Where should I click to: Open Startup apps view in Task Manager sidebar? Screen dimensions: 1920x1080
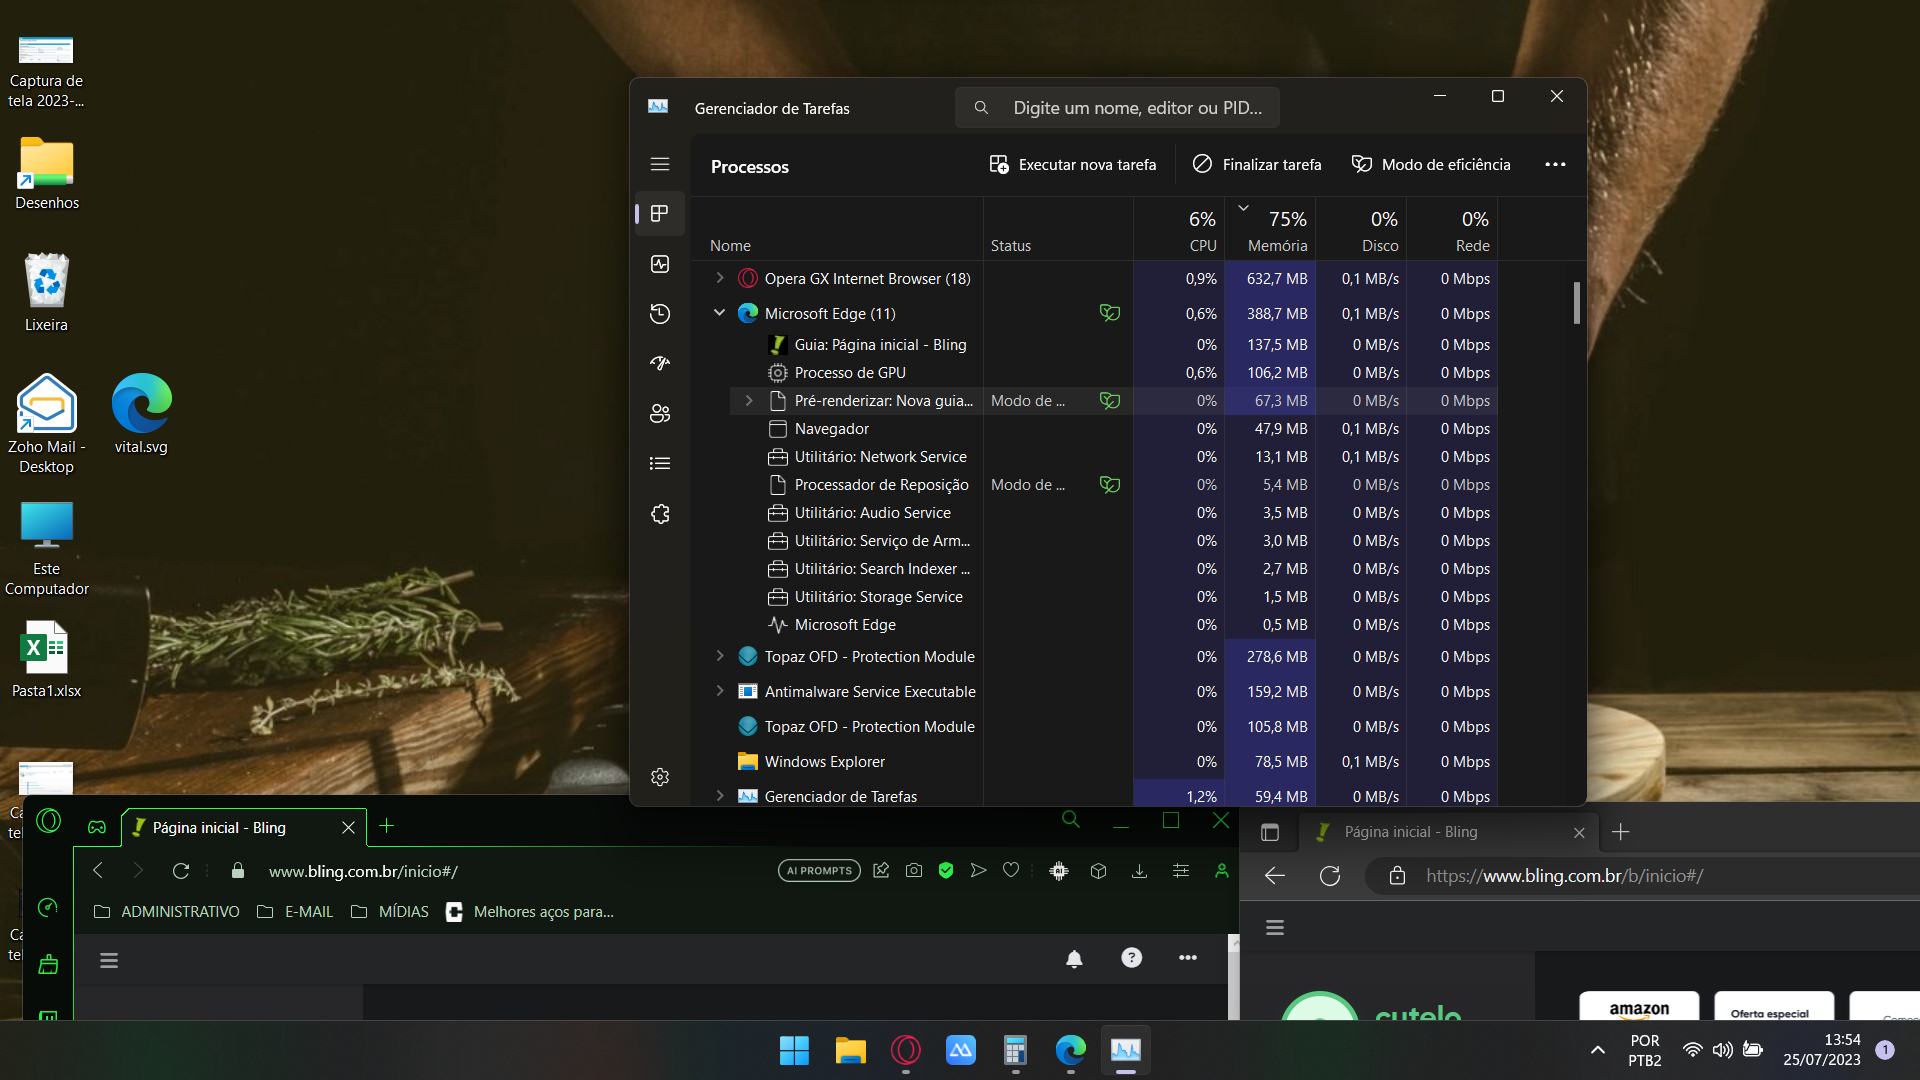tap(660, 363)
